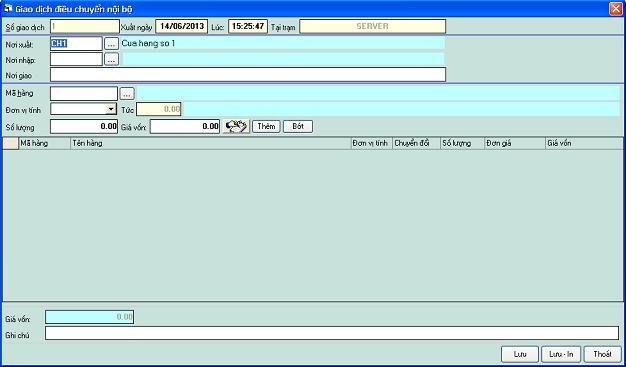Image resolution: width=626 pixels, height=367 pixels.
Task: Click the Mã hàng column header
Action: tap(45, 143)
